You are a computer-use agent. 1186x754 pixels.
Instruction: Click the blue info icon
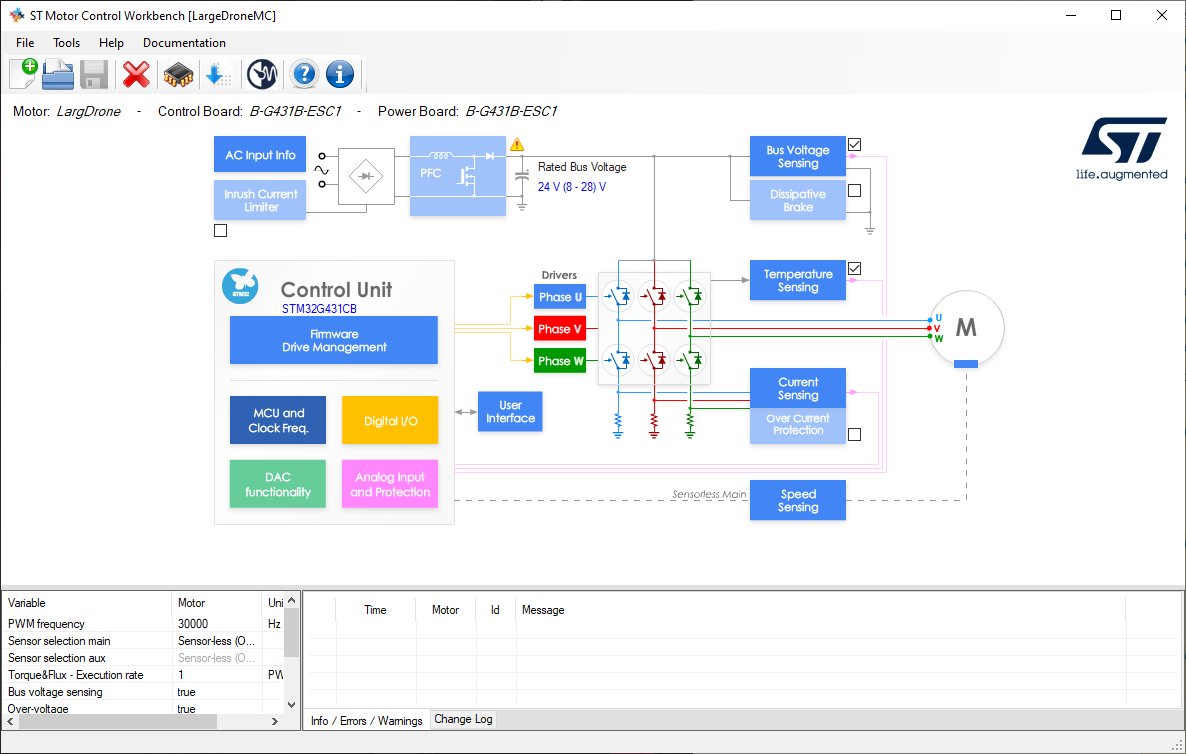click(340, 74)
